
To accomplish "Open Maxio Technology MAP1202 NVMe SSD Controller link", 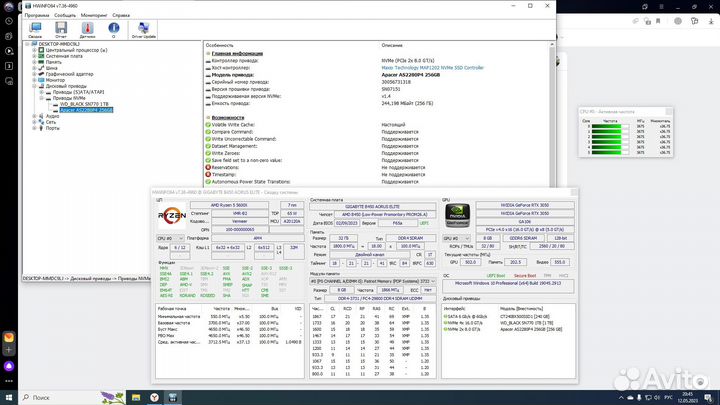I will [433, 68].
